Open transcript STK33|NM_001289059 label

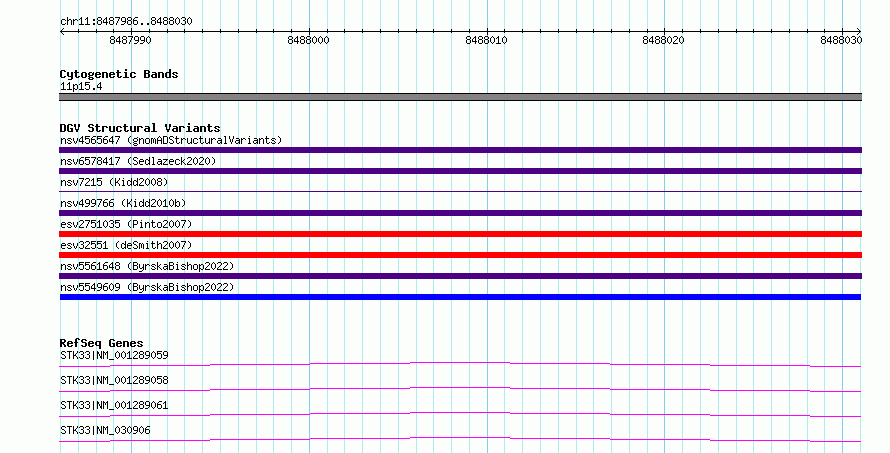coord(114,355)
